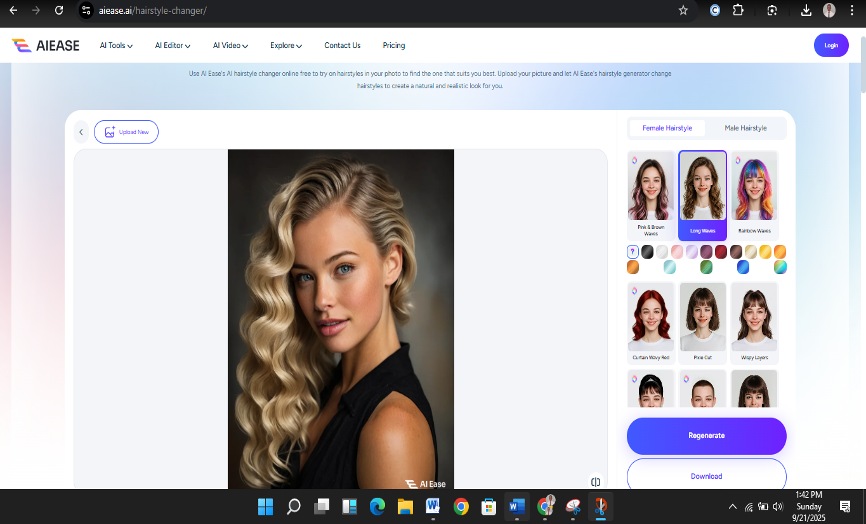Click the compare before/after icon under photo
Viewport: 866px width, 524px height.
click(595, 481)
